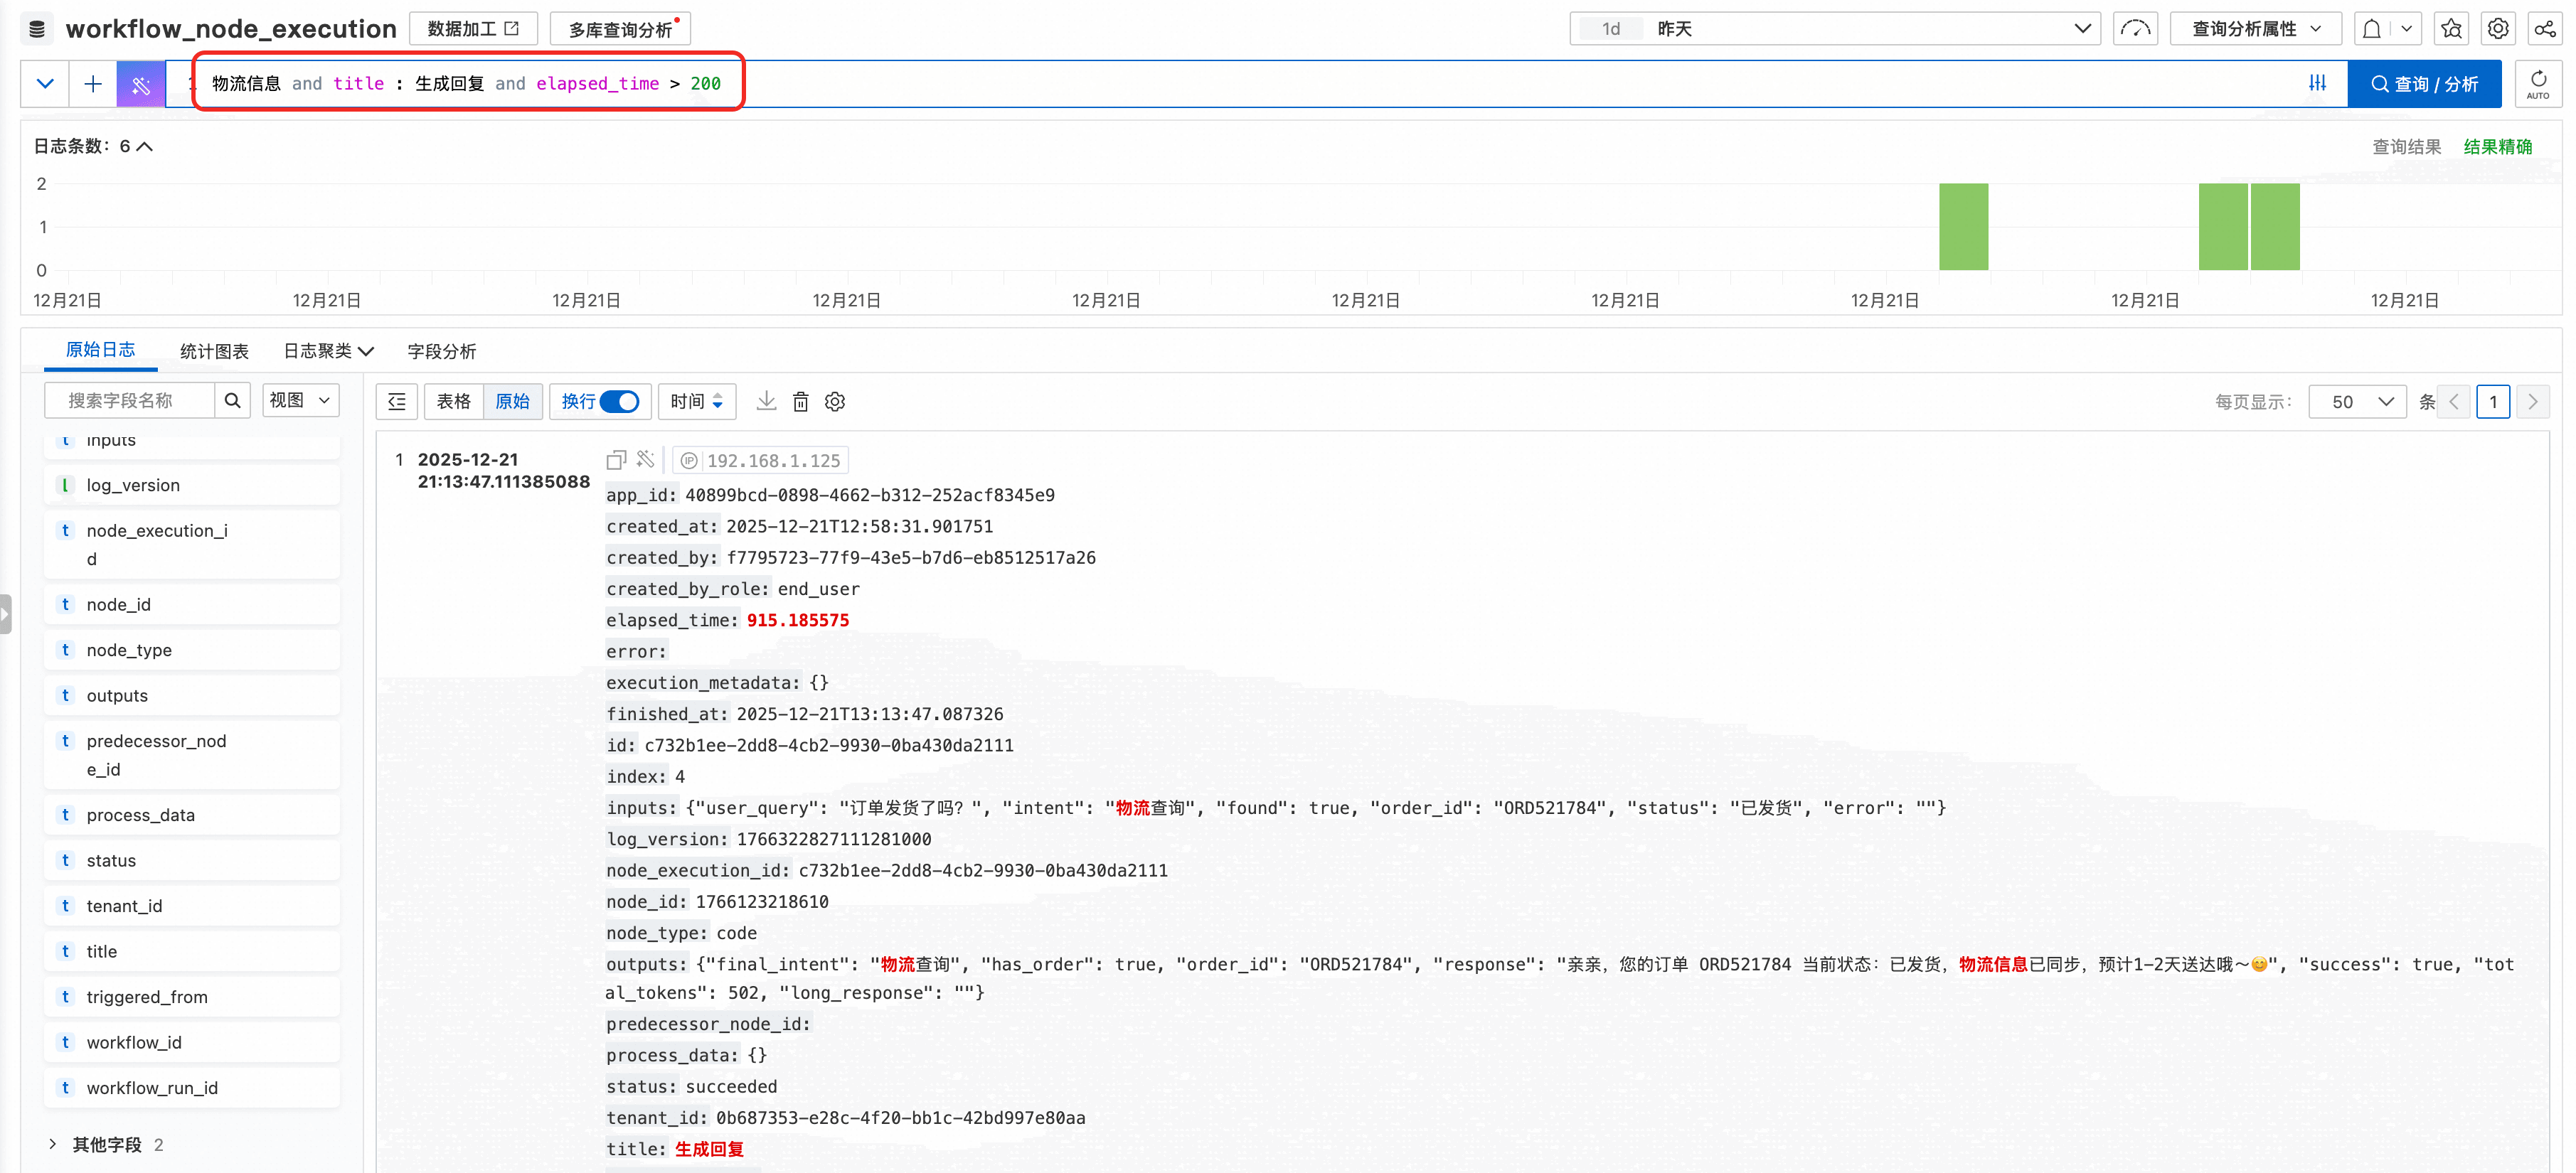Click the AUTO refresh icon

tap(2538, 84)
